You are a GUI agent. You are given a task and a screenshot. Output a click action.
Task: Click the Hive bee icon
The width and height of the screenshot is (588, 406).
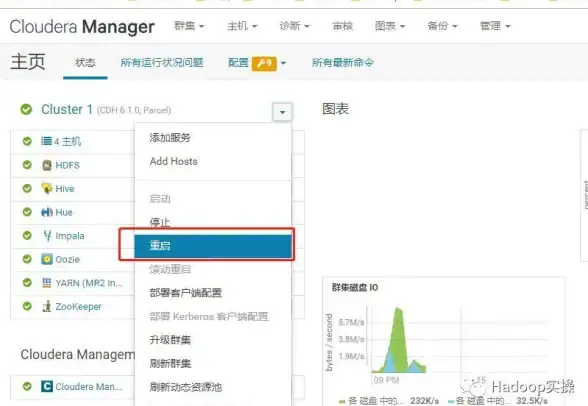[x=47, y=188]
